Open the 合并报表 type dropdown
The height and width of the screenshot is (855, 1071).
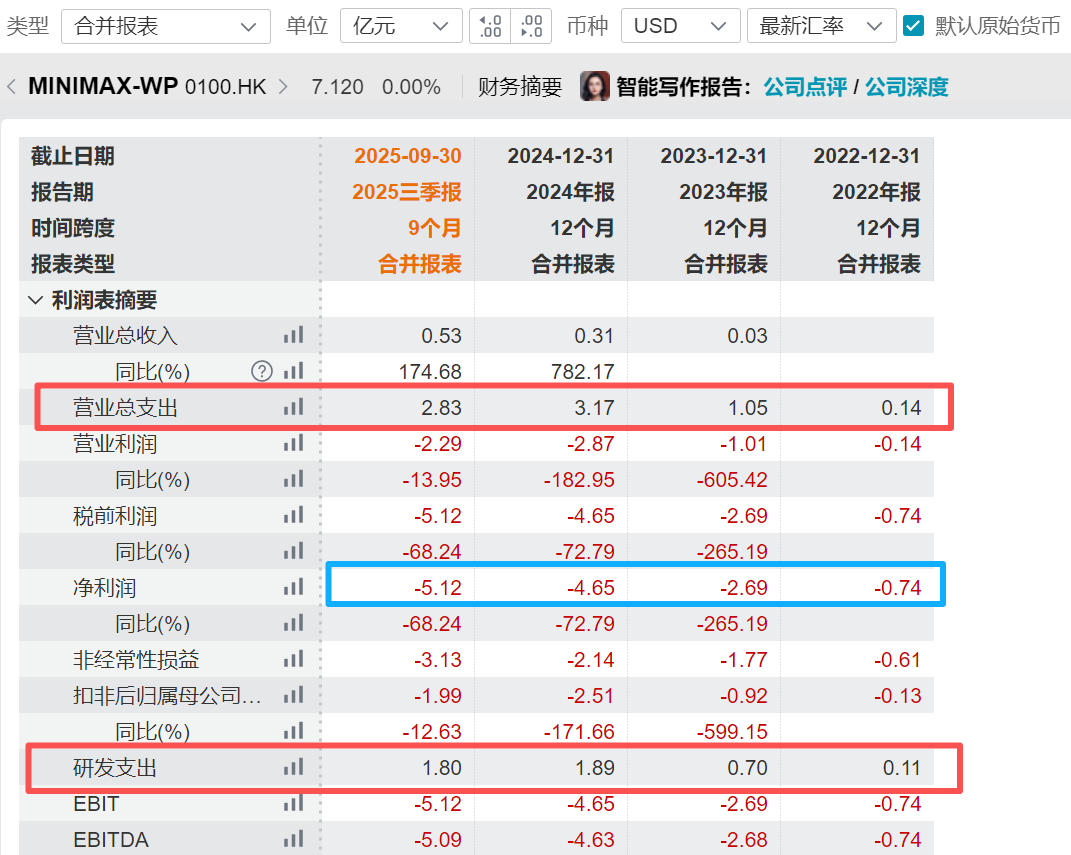[x=166, y=26]
